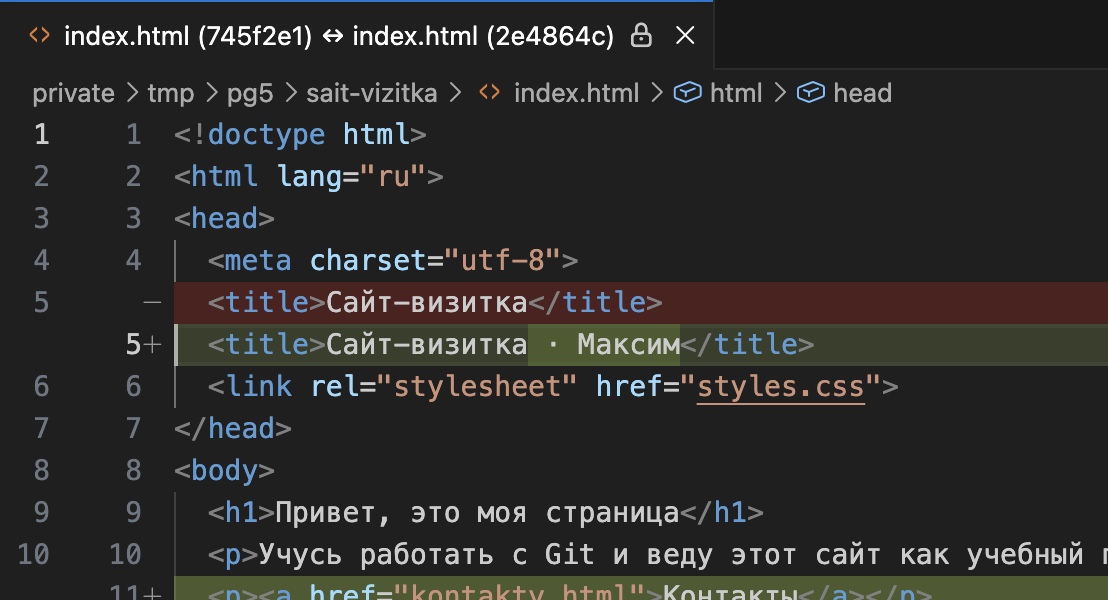Click the minus marker on removed title line
1108x600 pixels.
152,302
